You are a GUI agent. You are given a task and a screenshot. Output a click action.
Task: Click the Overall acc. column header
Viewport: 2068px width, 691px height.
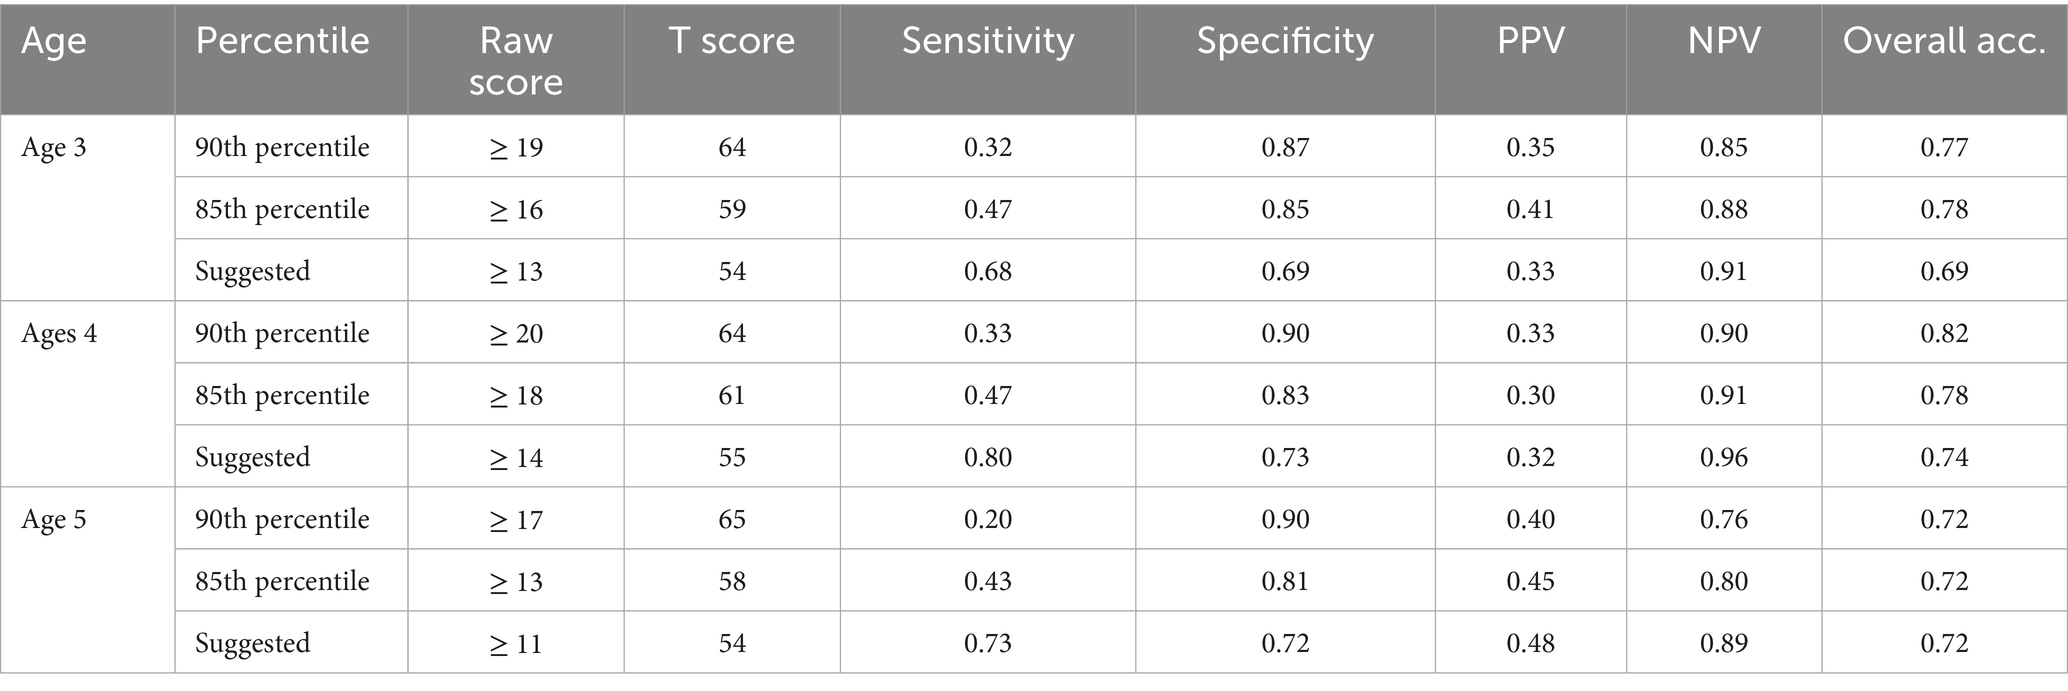coord(1943,41)
